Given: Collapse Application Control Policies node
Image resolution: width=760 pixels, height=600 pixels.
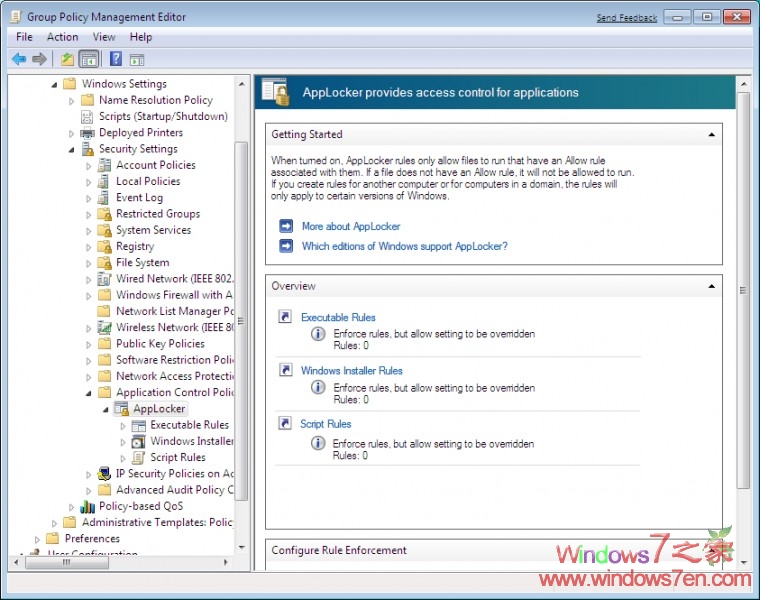Looking at the screenshot, I should click(x=88, y=393).
